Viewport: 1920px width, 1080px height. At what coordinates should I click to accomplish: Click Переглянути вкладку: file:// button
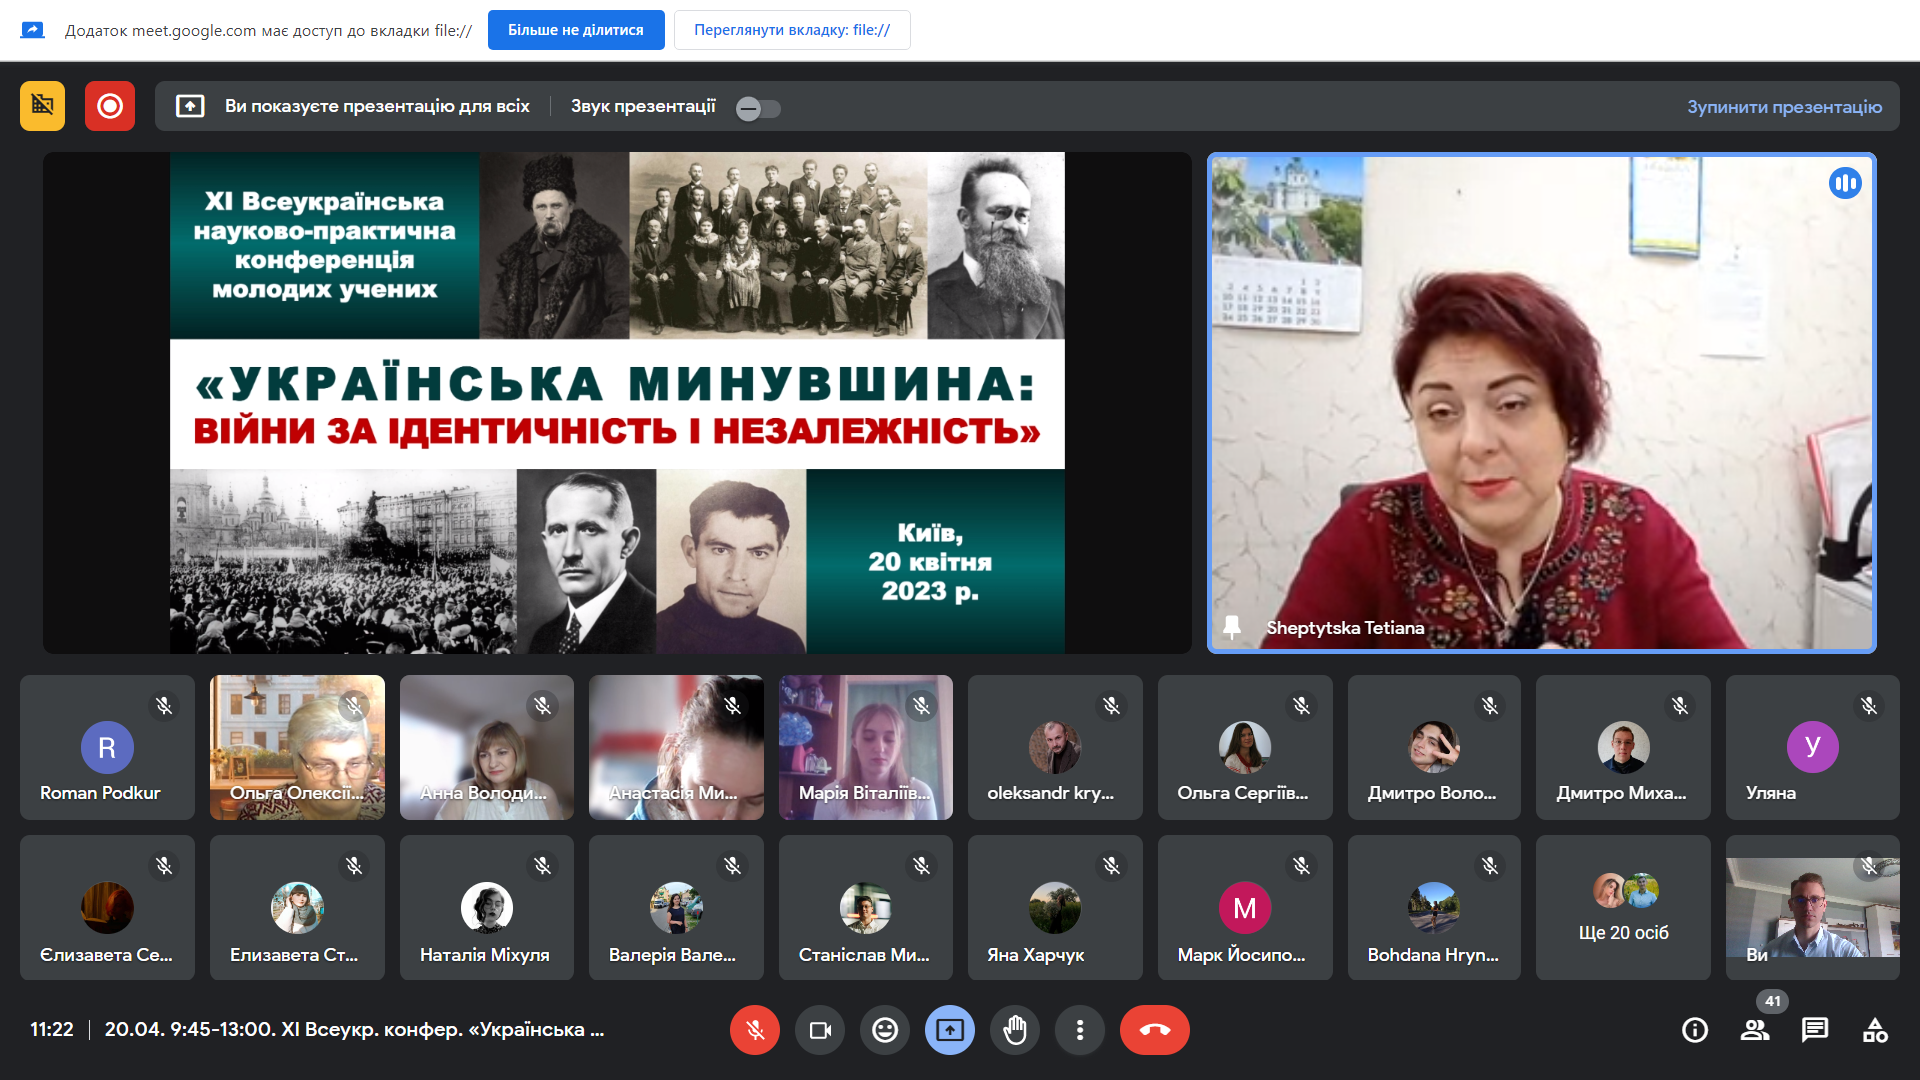coord(792,30)
